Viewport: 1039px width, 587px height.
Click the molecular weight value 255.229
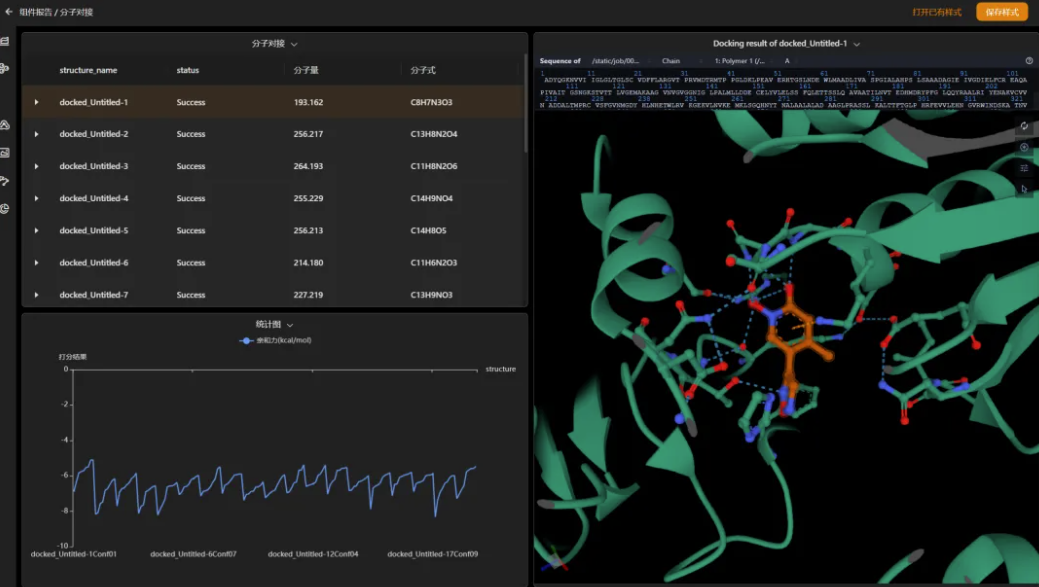(x=308, y=198)
